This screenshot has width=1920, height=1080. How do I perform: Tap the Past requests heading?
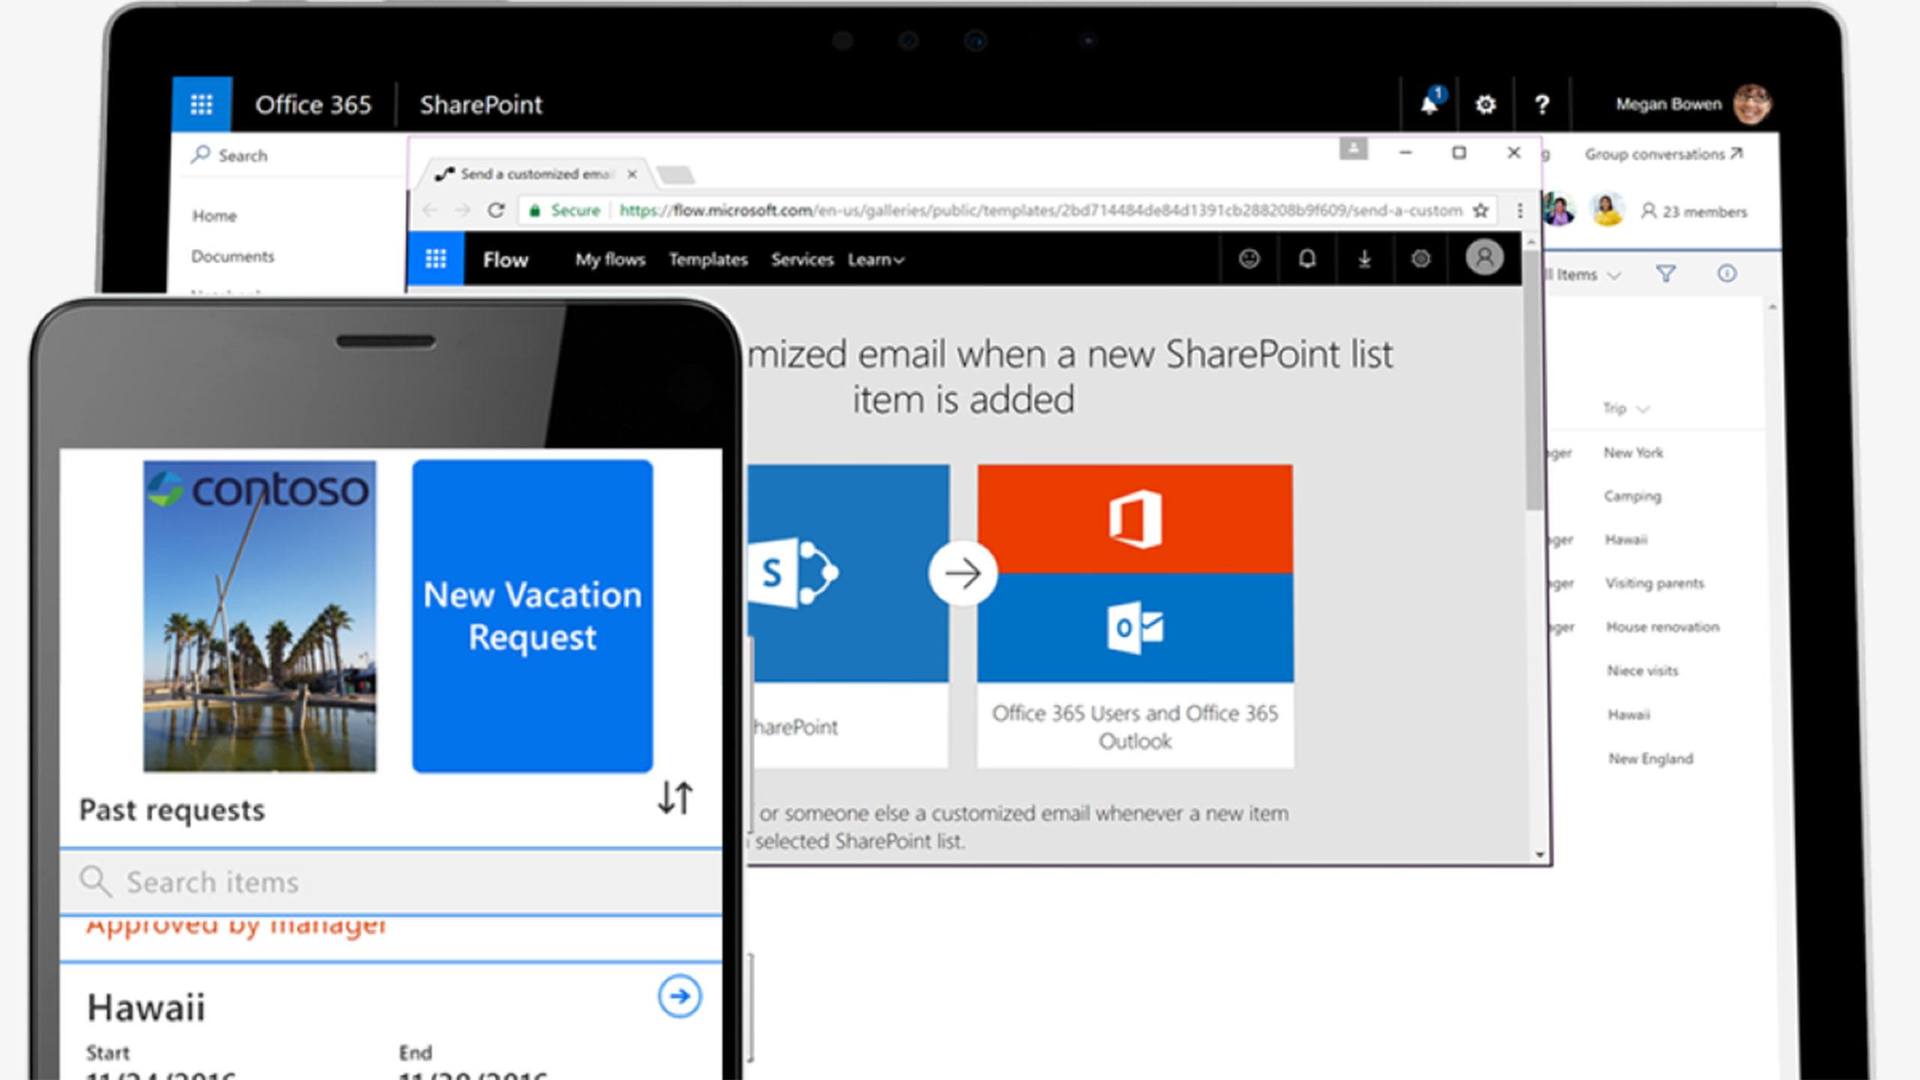172,810
